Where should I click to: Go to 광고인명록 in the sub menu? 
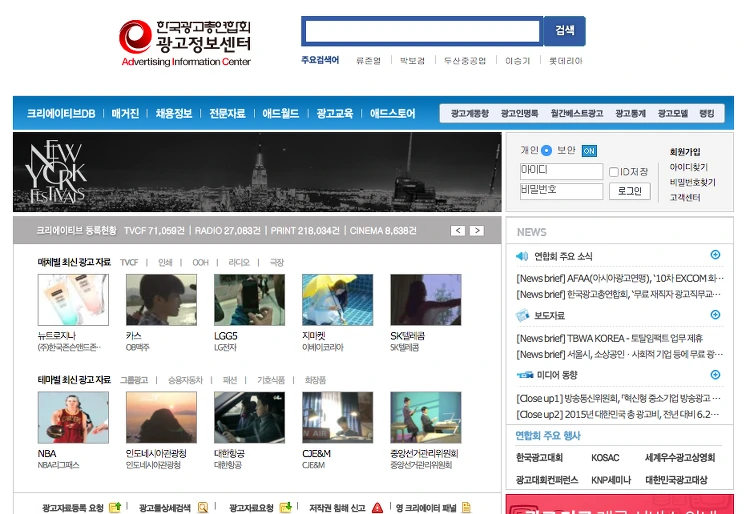(519, 114)
